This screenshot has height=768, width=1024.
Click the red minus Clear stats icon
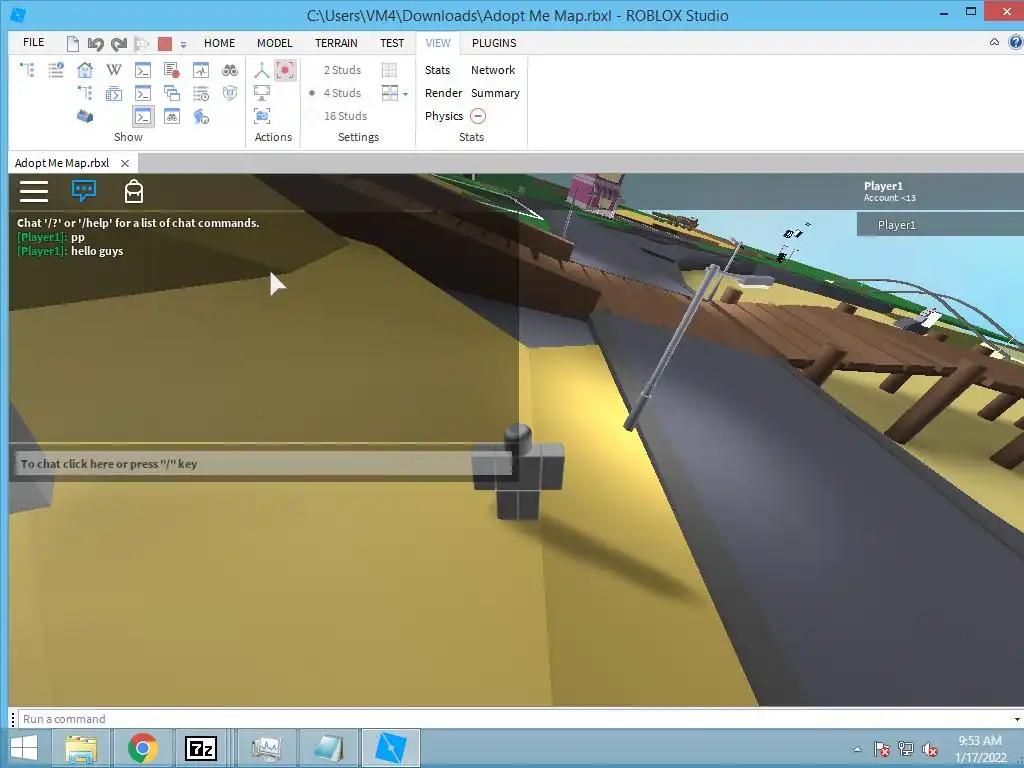[x=478, y=116]
